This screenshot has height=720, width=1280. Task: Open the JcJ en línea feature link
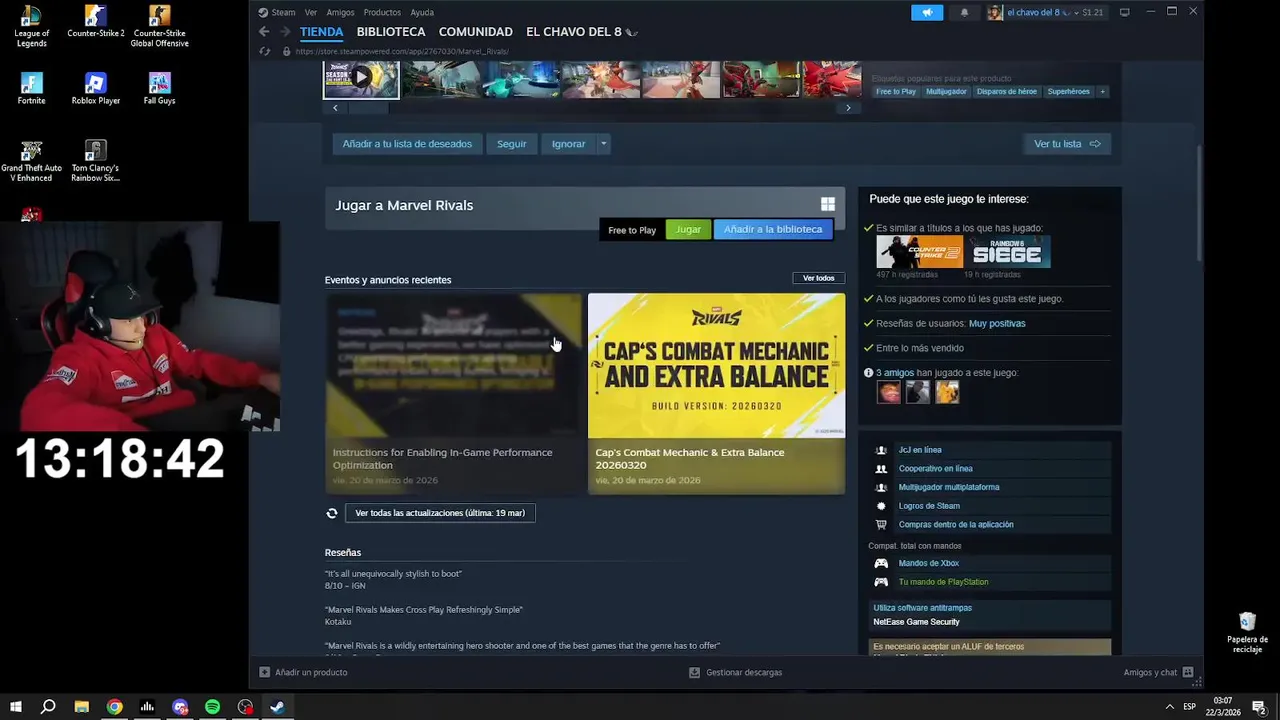point(920,450)
